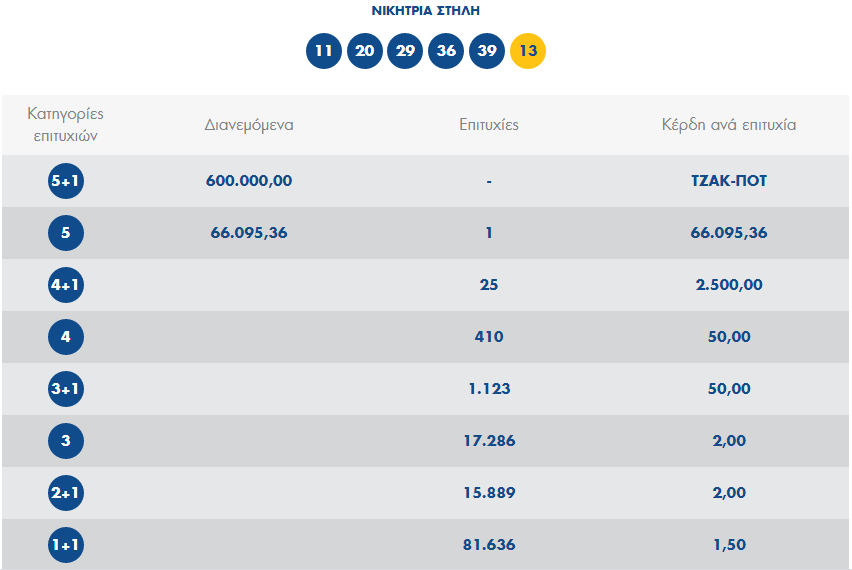Image resolution: width=852 pixels, height=570 pixels.
Task: Click the Διανεμόμενα column header
Action: point(249,125)
